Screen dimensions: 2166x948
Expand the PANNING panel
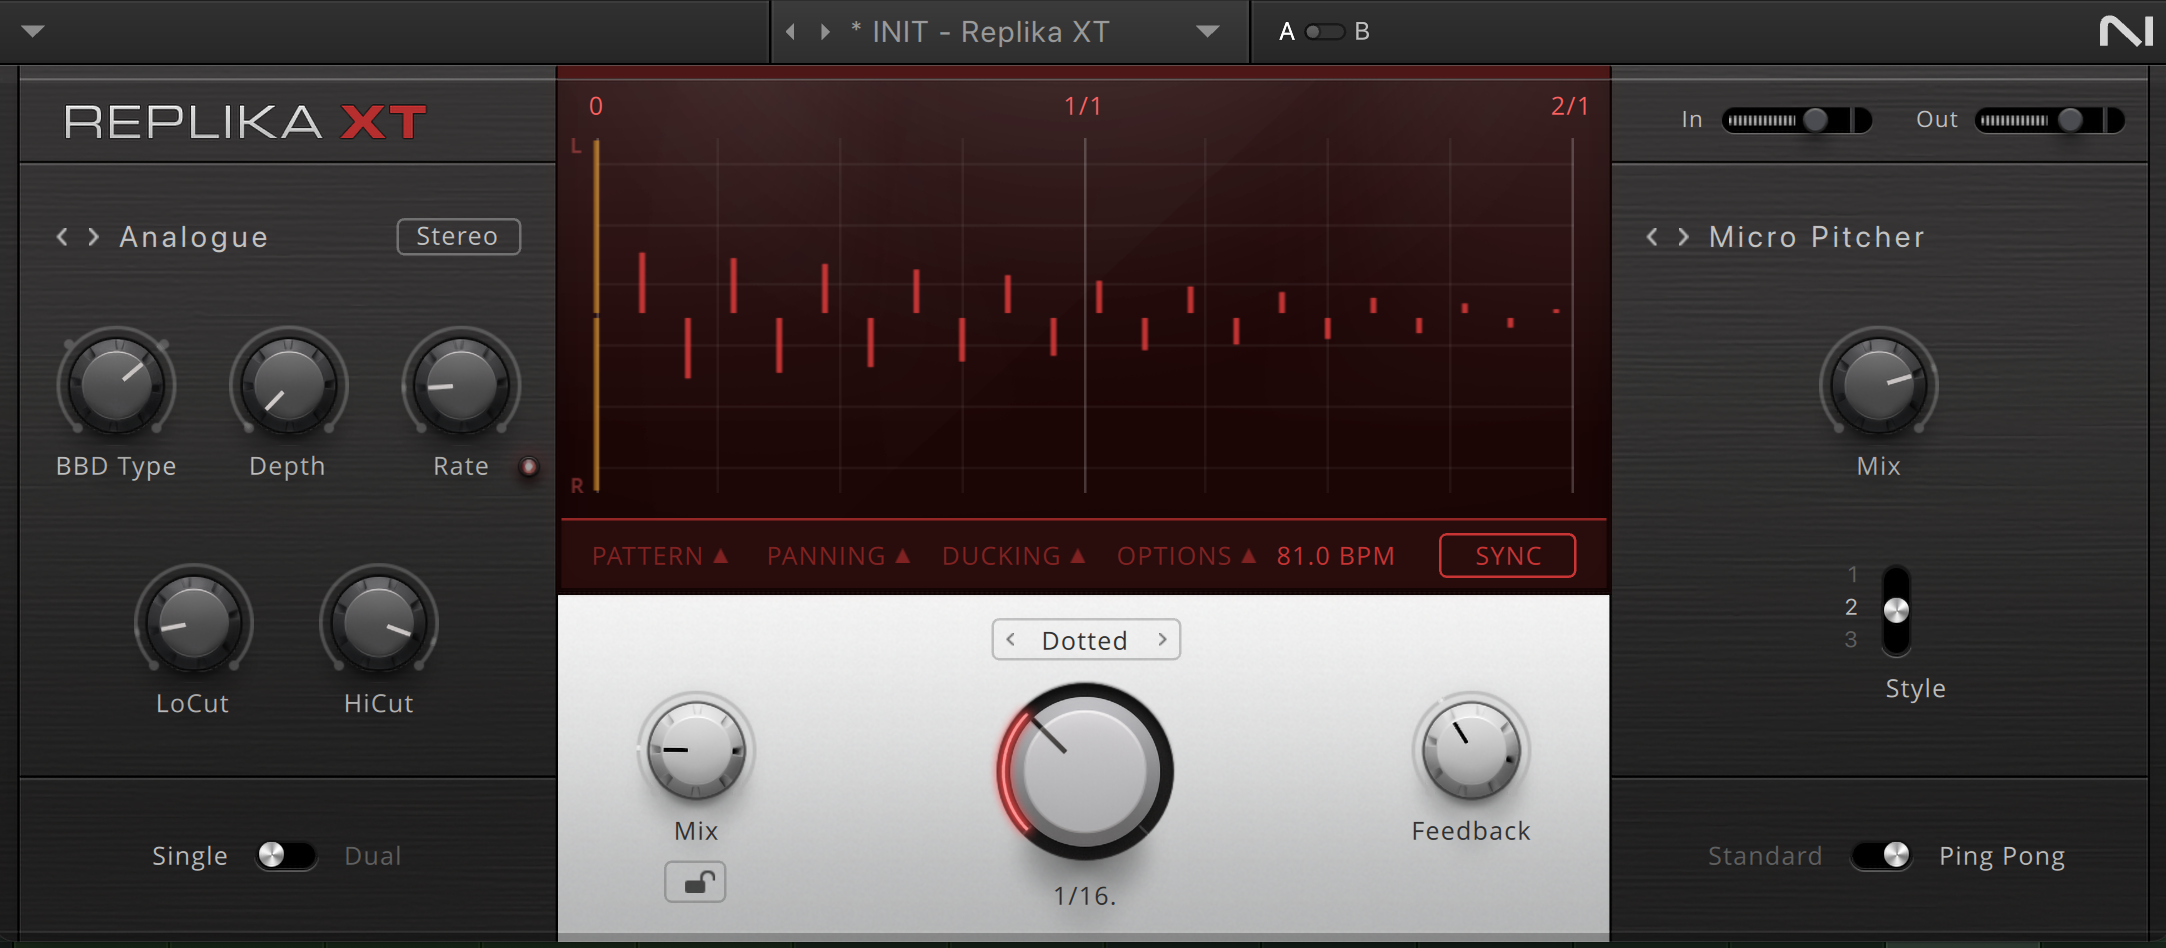[838, 556]
